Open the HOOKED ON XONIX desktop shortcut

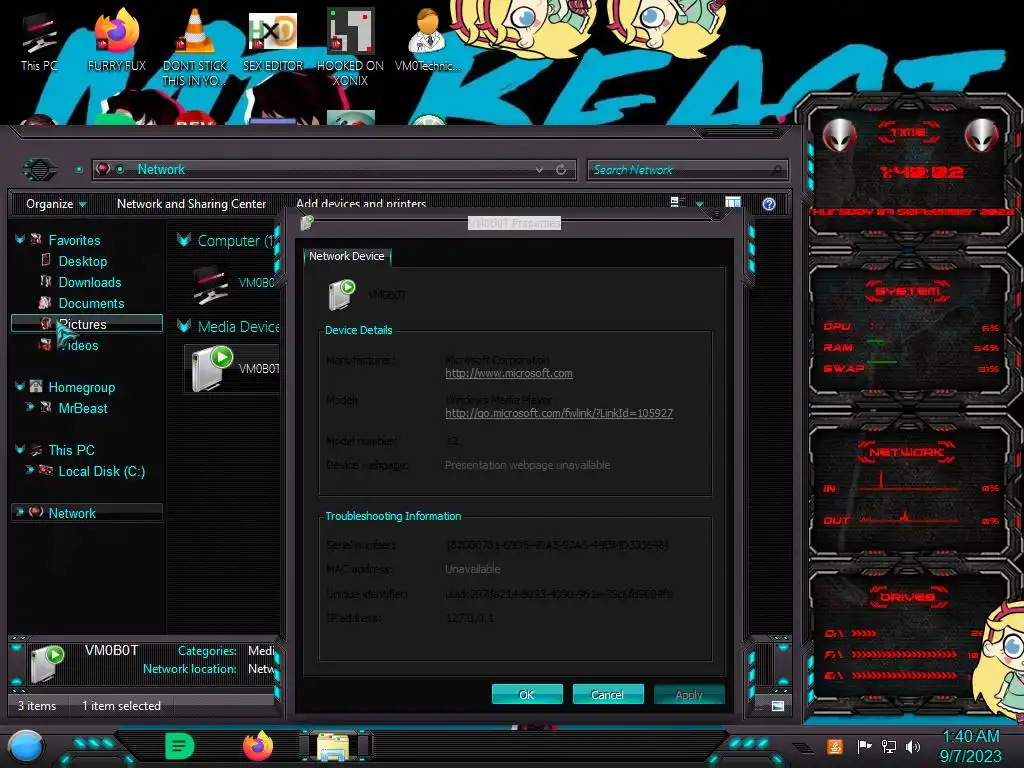tap(350, 48)
